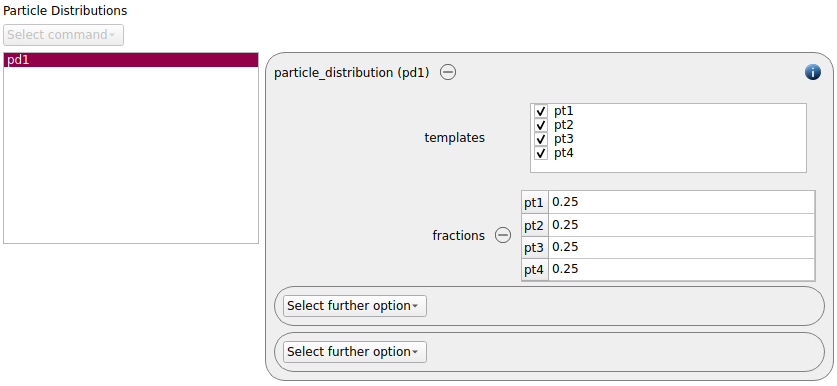Edit the pt2 fraction value field

point(682,225)
